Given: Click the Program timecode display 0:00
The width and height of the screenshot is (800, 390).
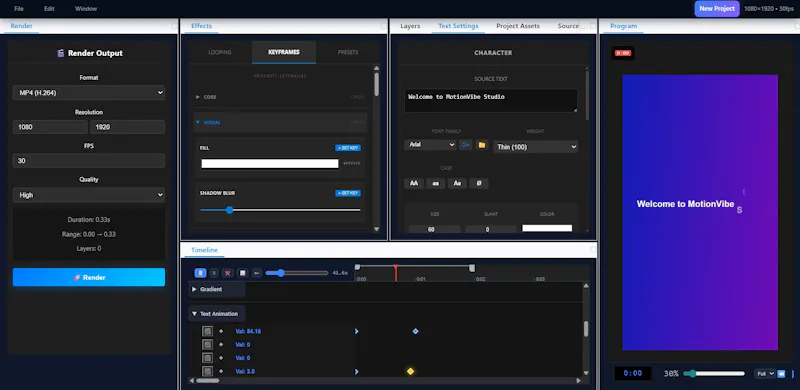Looking at the screenshot, I should [x=633, y=373].
